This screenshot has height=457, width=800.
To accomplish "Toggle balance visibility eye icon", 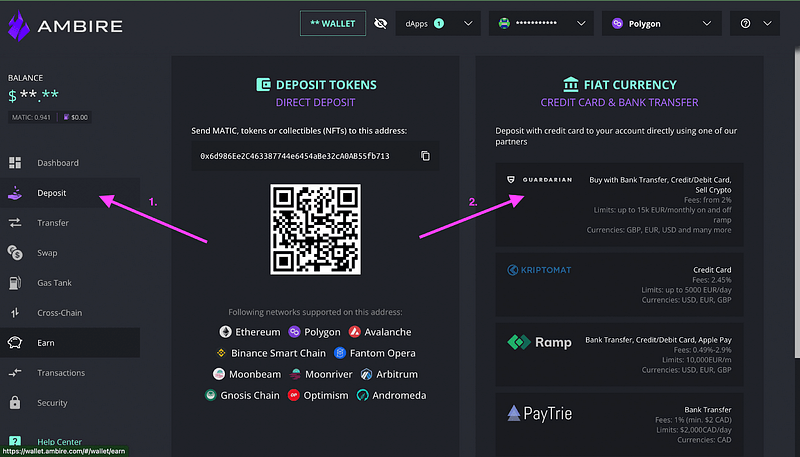I will pos(381,23).
